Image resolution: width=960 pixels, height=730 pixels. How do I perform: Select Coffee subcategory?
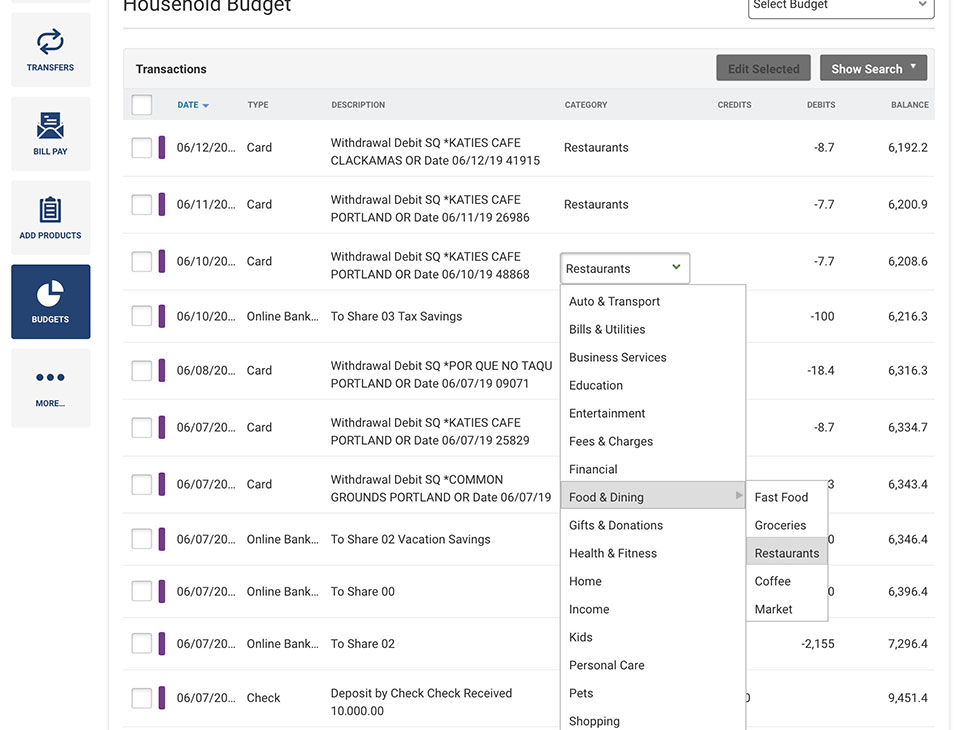787,582
